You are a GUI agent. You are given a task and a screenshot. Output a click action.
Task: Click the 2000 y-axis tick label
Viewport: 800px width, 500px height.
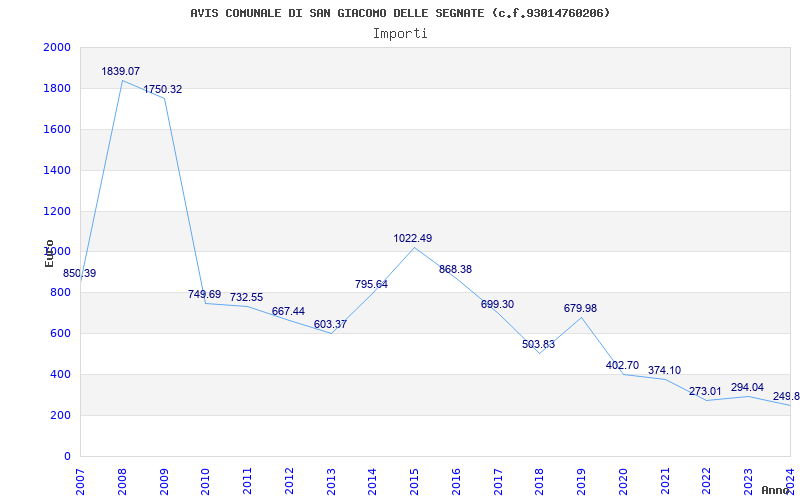(57, 47)
